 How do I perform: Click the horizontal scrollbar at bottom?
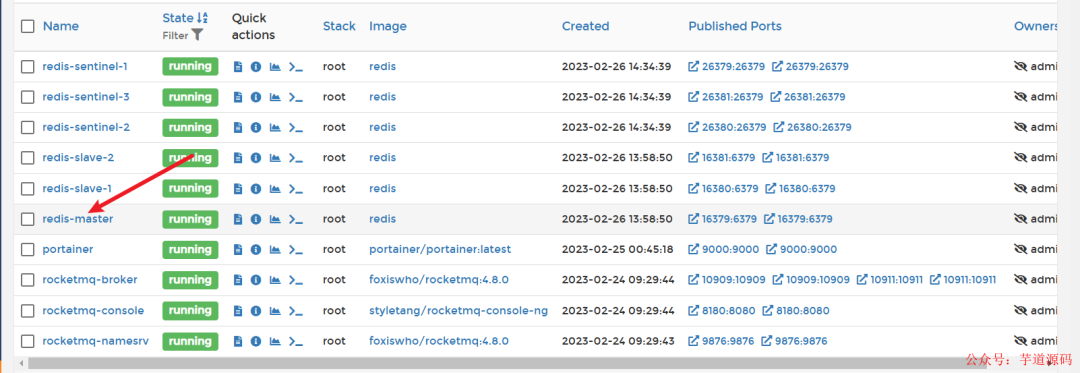[537, 363]
